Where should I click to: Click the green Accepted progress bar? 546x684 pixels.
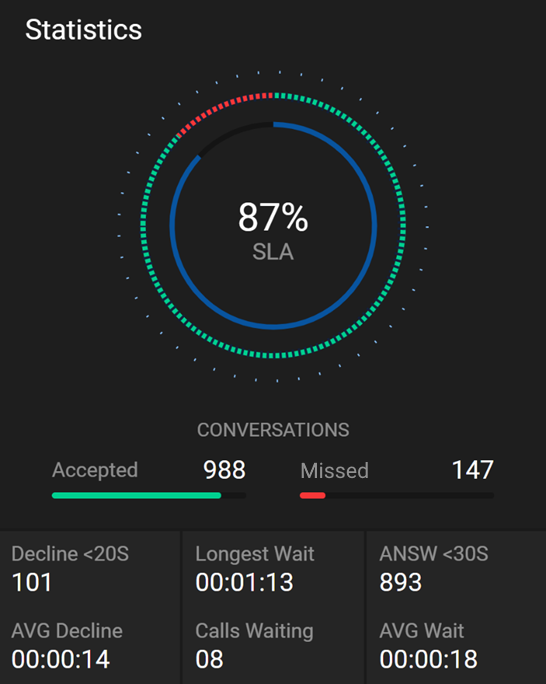point(136,495)
